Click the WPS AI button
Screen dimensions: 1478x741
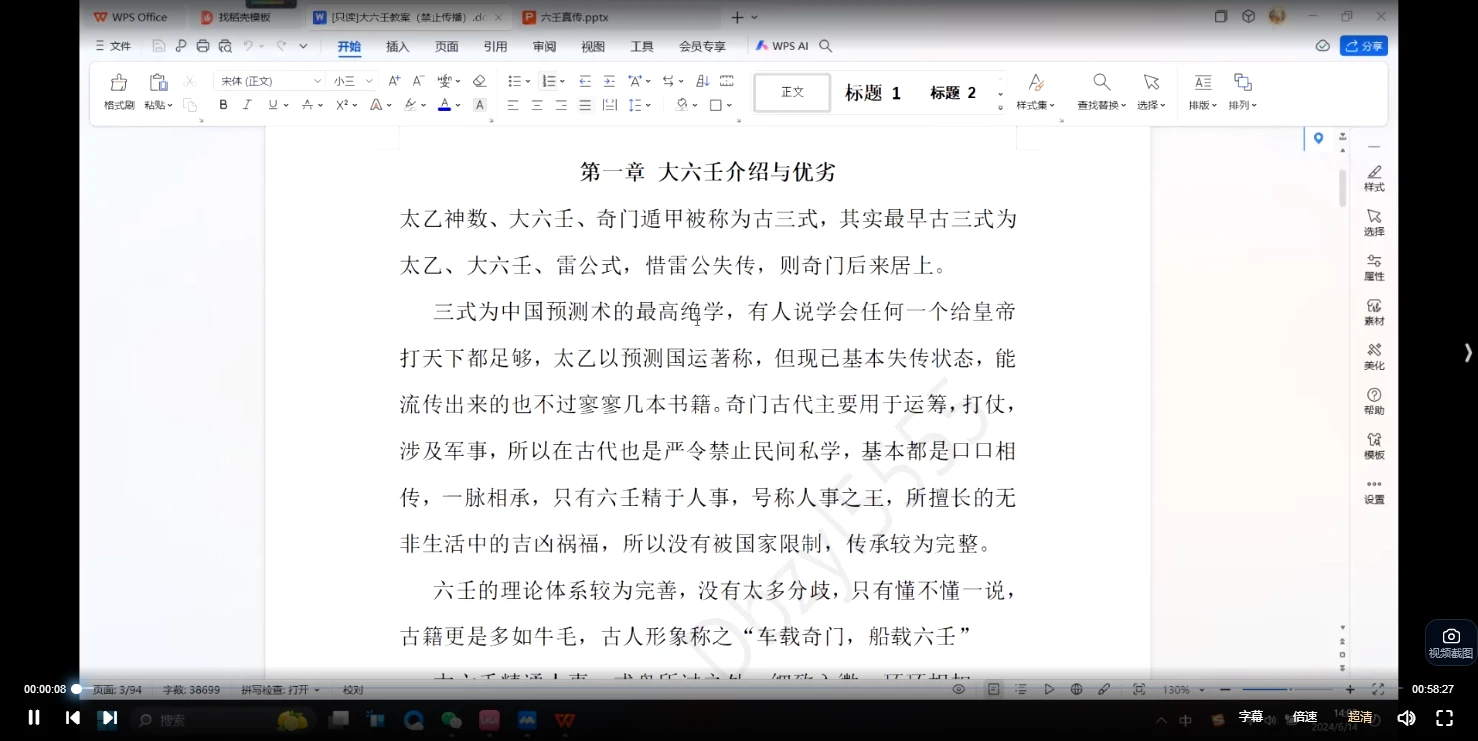point(781,46)
